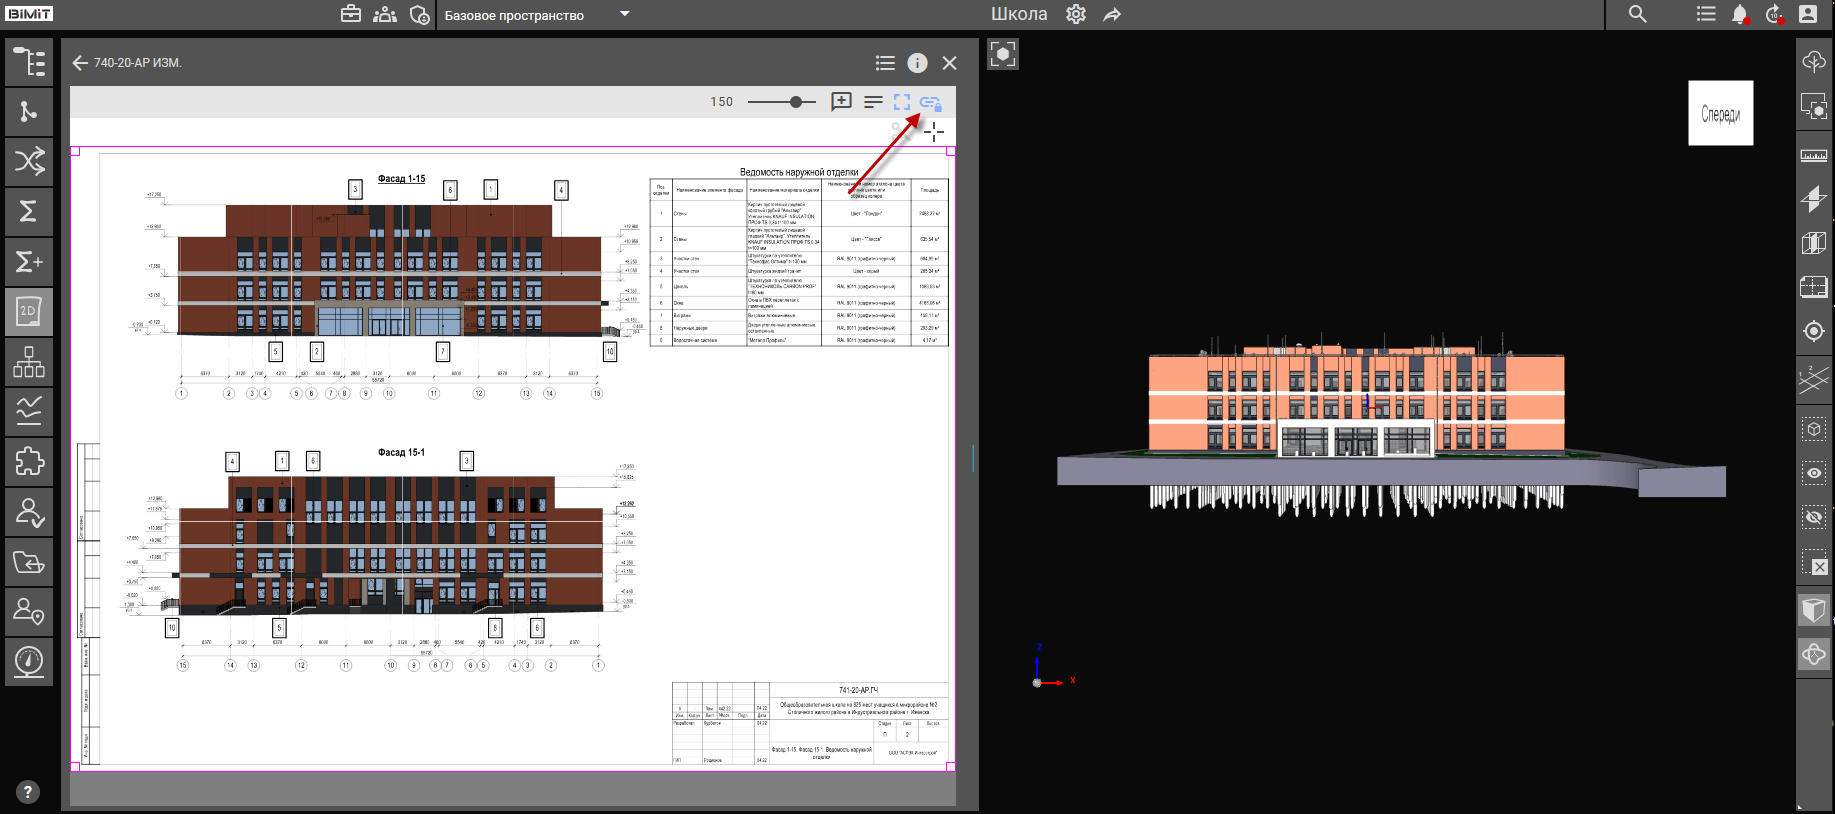Toggle perspective cube view mode
This screenshot has height=814, width=1835.
click(1813, 610)
